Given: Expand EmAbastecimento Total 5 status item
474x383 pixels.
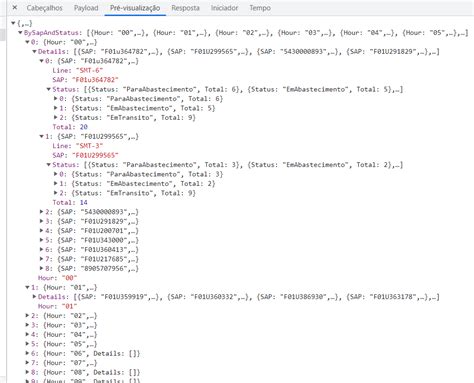Looking at the screenshot, I should 56,108.
